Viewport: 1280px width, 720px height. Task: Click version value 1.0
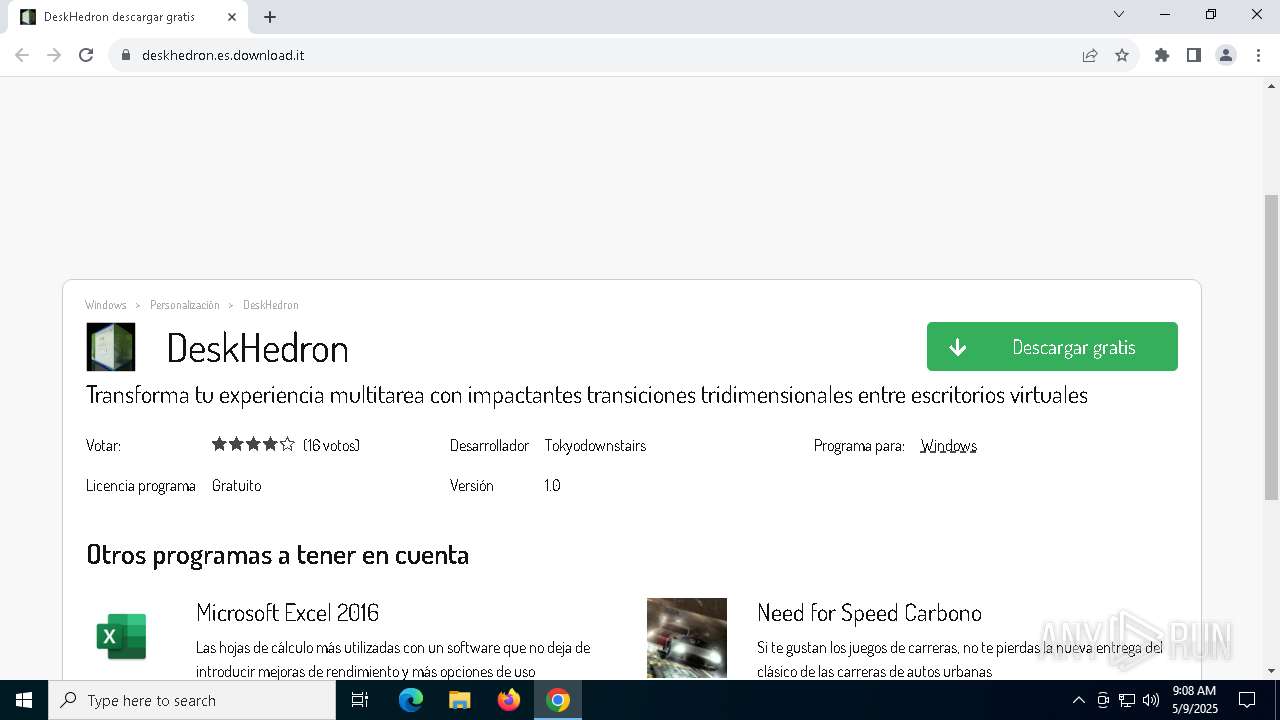point(552,486)
